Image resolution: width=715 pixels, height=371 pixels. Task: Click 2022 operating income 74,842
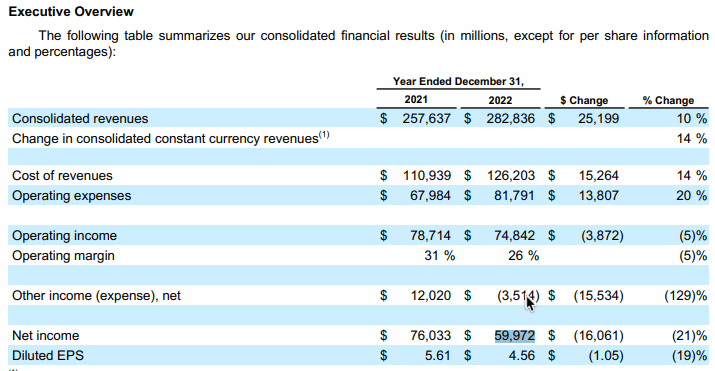pos(514,236)
